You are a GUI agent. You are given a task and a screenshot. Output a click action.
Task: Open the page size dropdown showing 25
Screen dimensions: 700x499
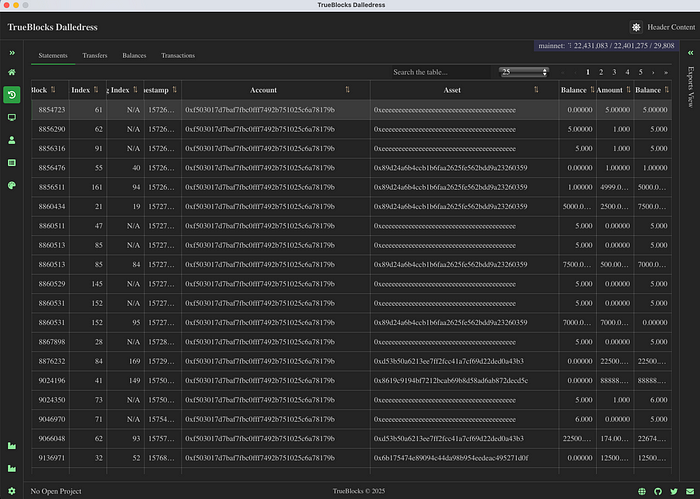pos(524,72)
